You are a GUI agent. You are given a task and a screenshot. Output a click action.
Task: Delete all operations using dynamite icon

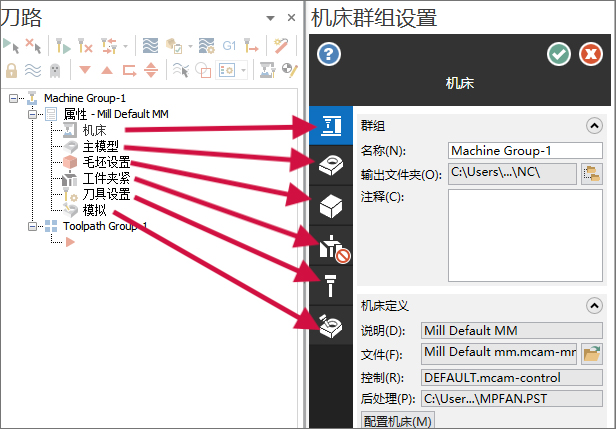281,46
